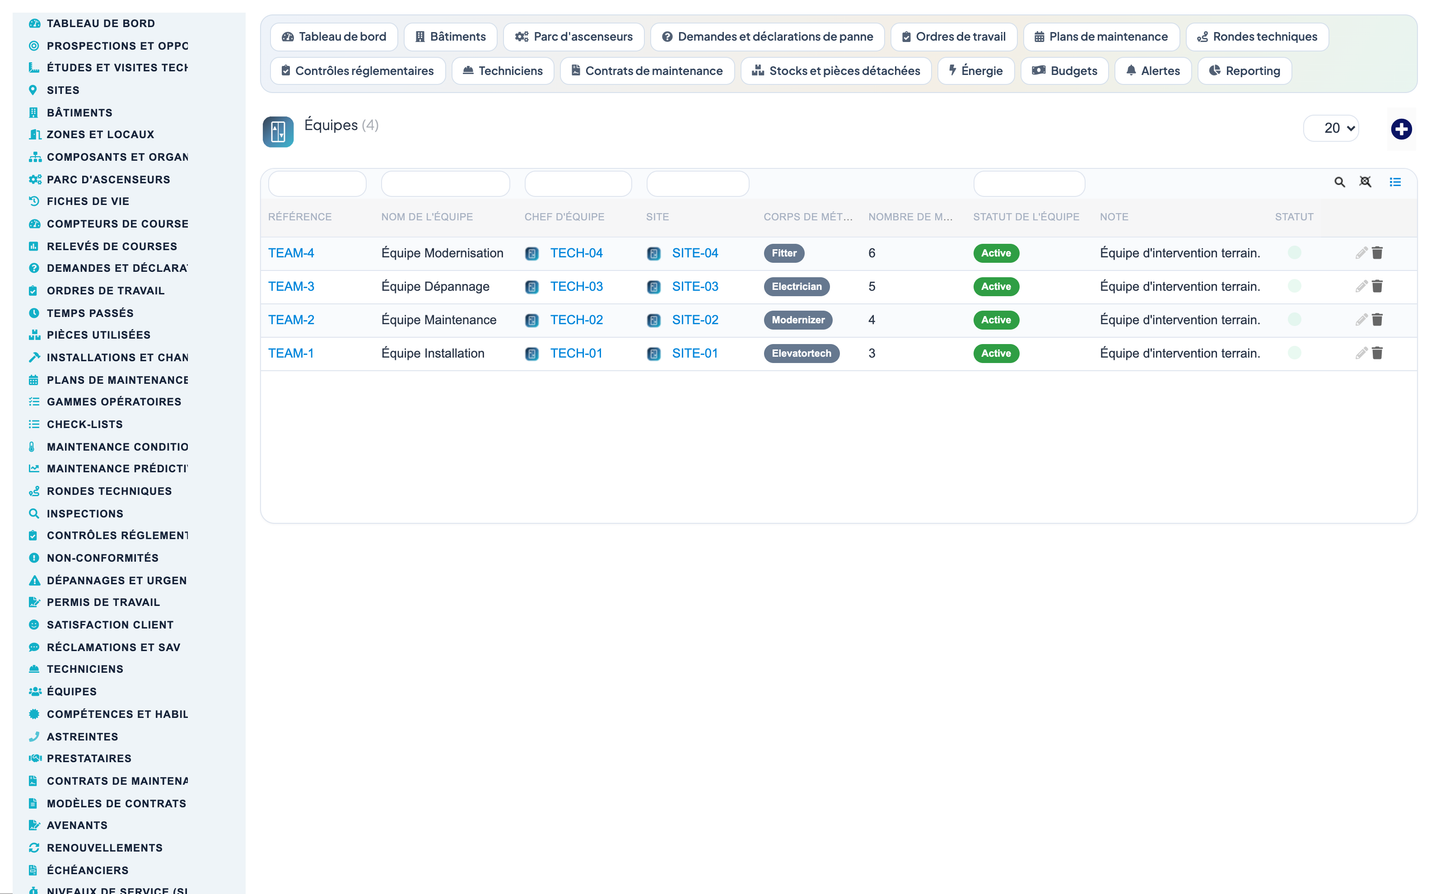Image resolution: width=1445 pixels, height=894 pixels.
Task: Open Astreintes in the sidebar
Action: (82, 737)
